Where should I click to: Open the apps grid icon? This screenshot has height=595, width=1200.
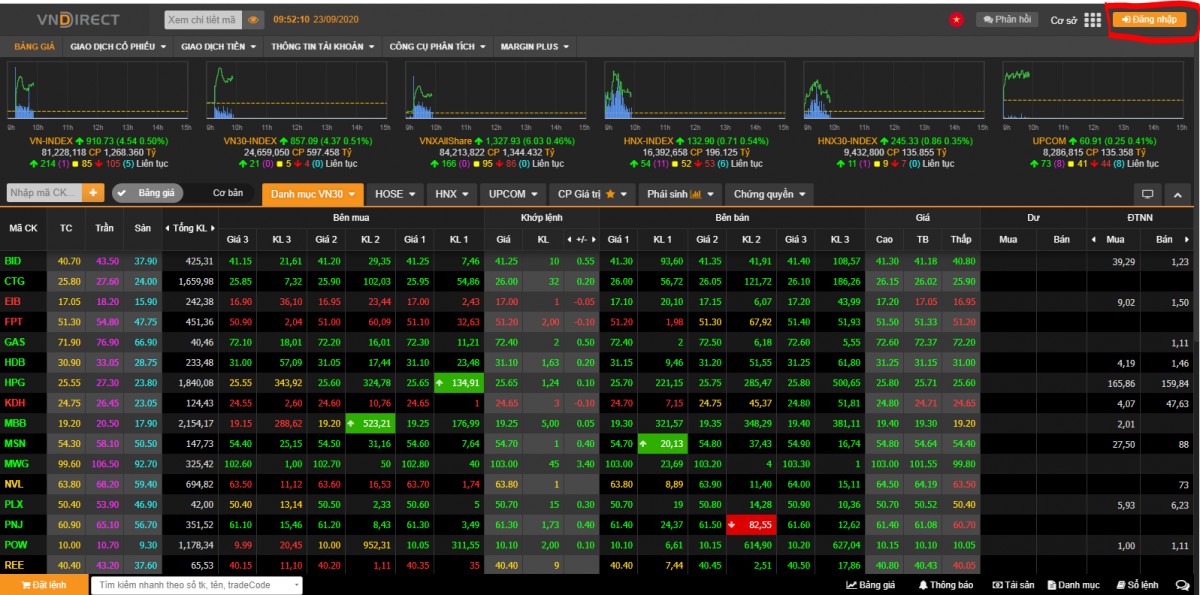pos(1092,20)
